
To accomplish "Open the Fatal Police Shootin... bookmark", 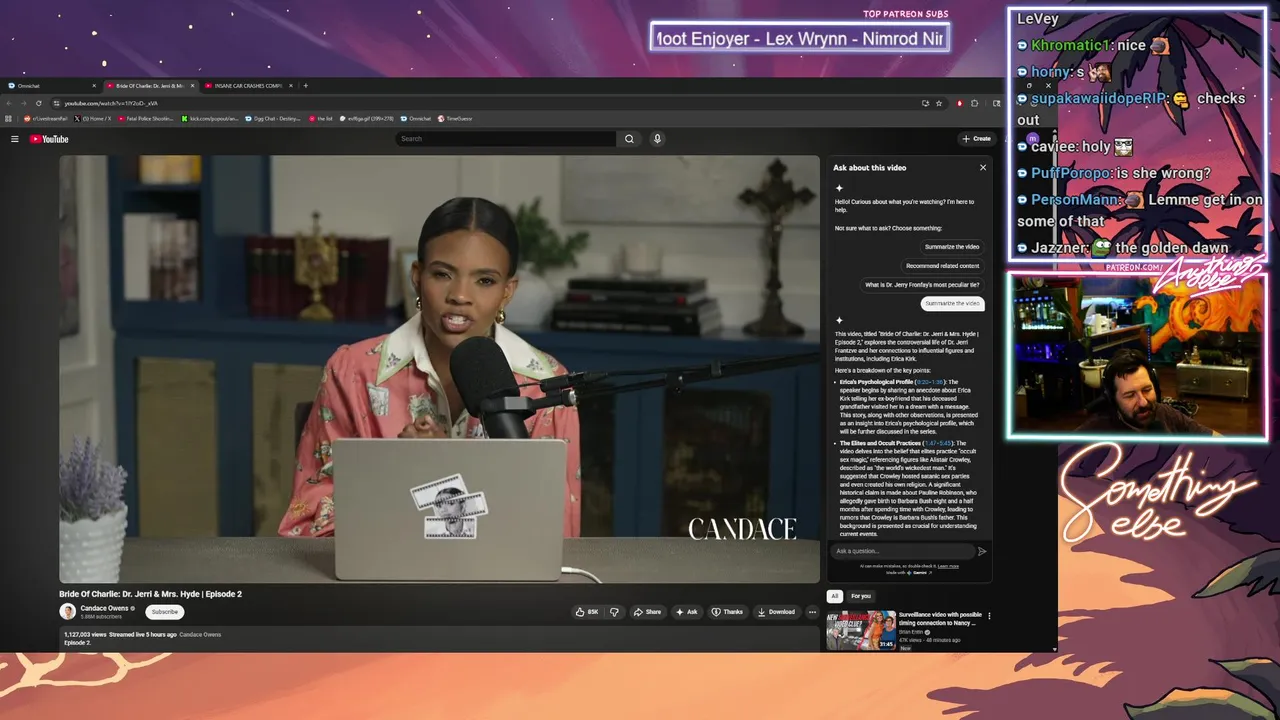I will (146, 118).
